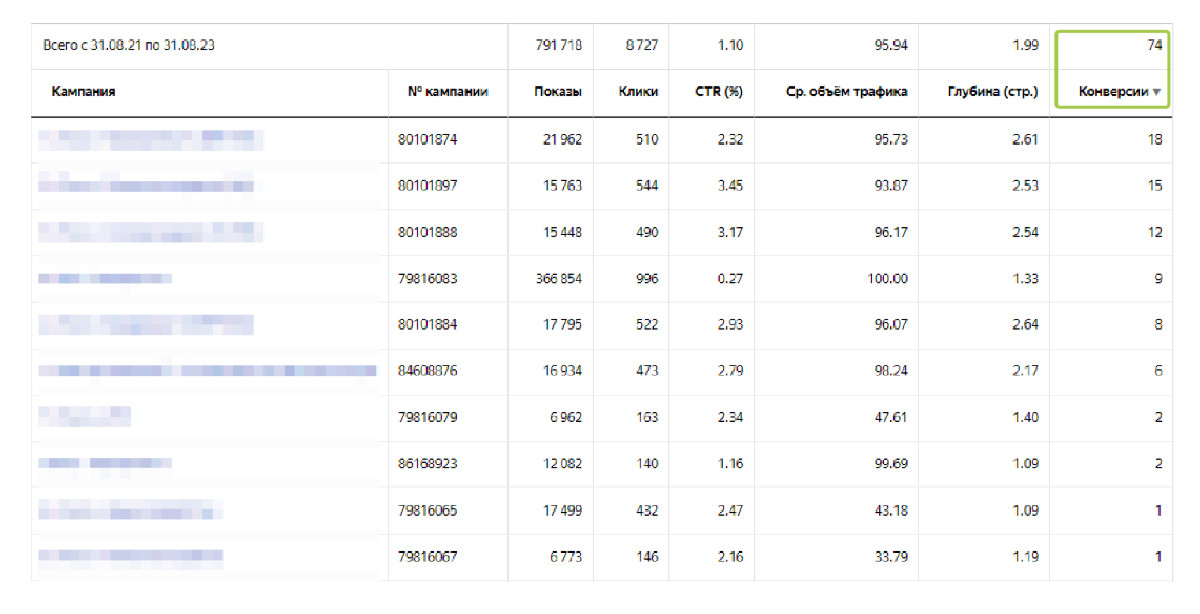Click the № кампании column header
Screen dimensions: 1200x614
447,92
